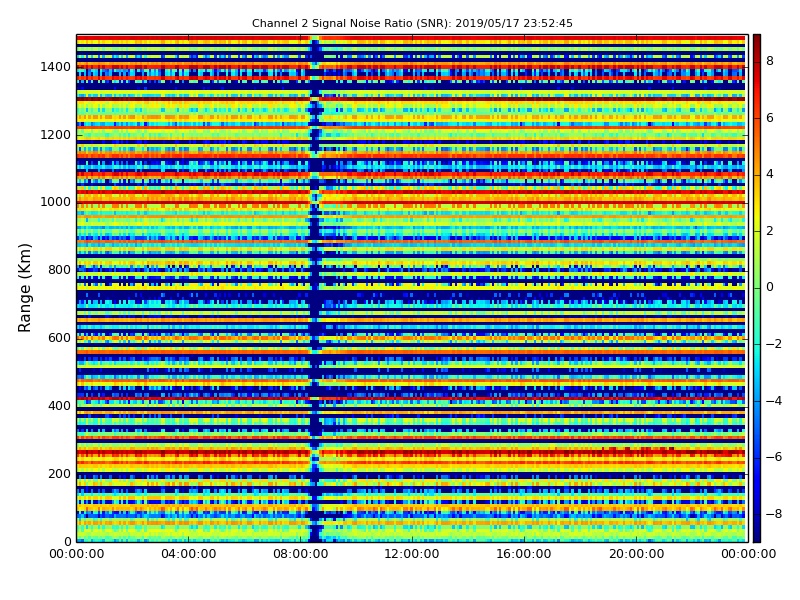Click the colorbar label 0

click(770, 287)
